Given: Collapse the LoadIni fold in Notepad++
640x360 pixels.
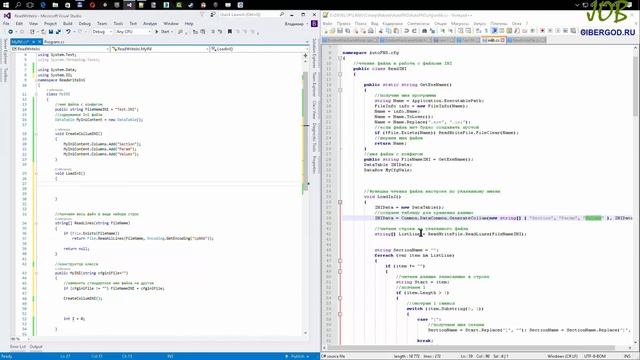Looking at the screenshot, I should tap(340, 202).
